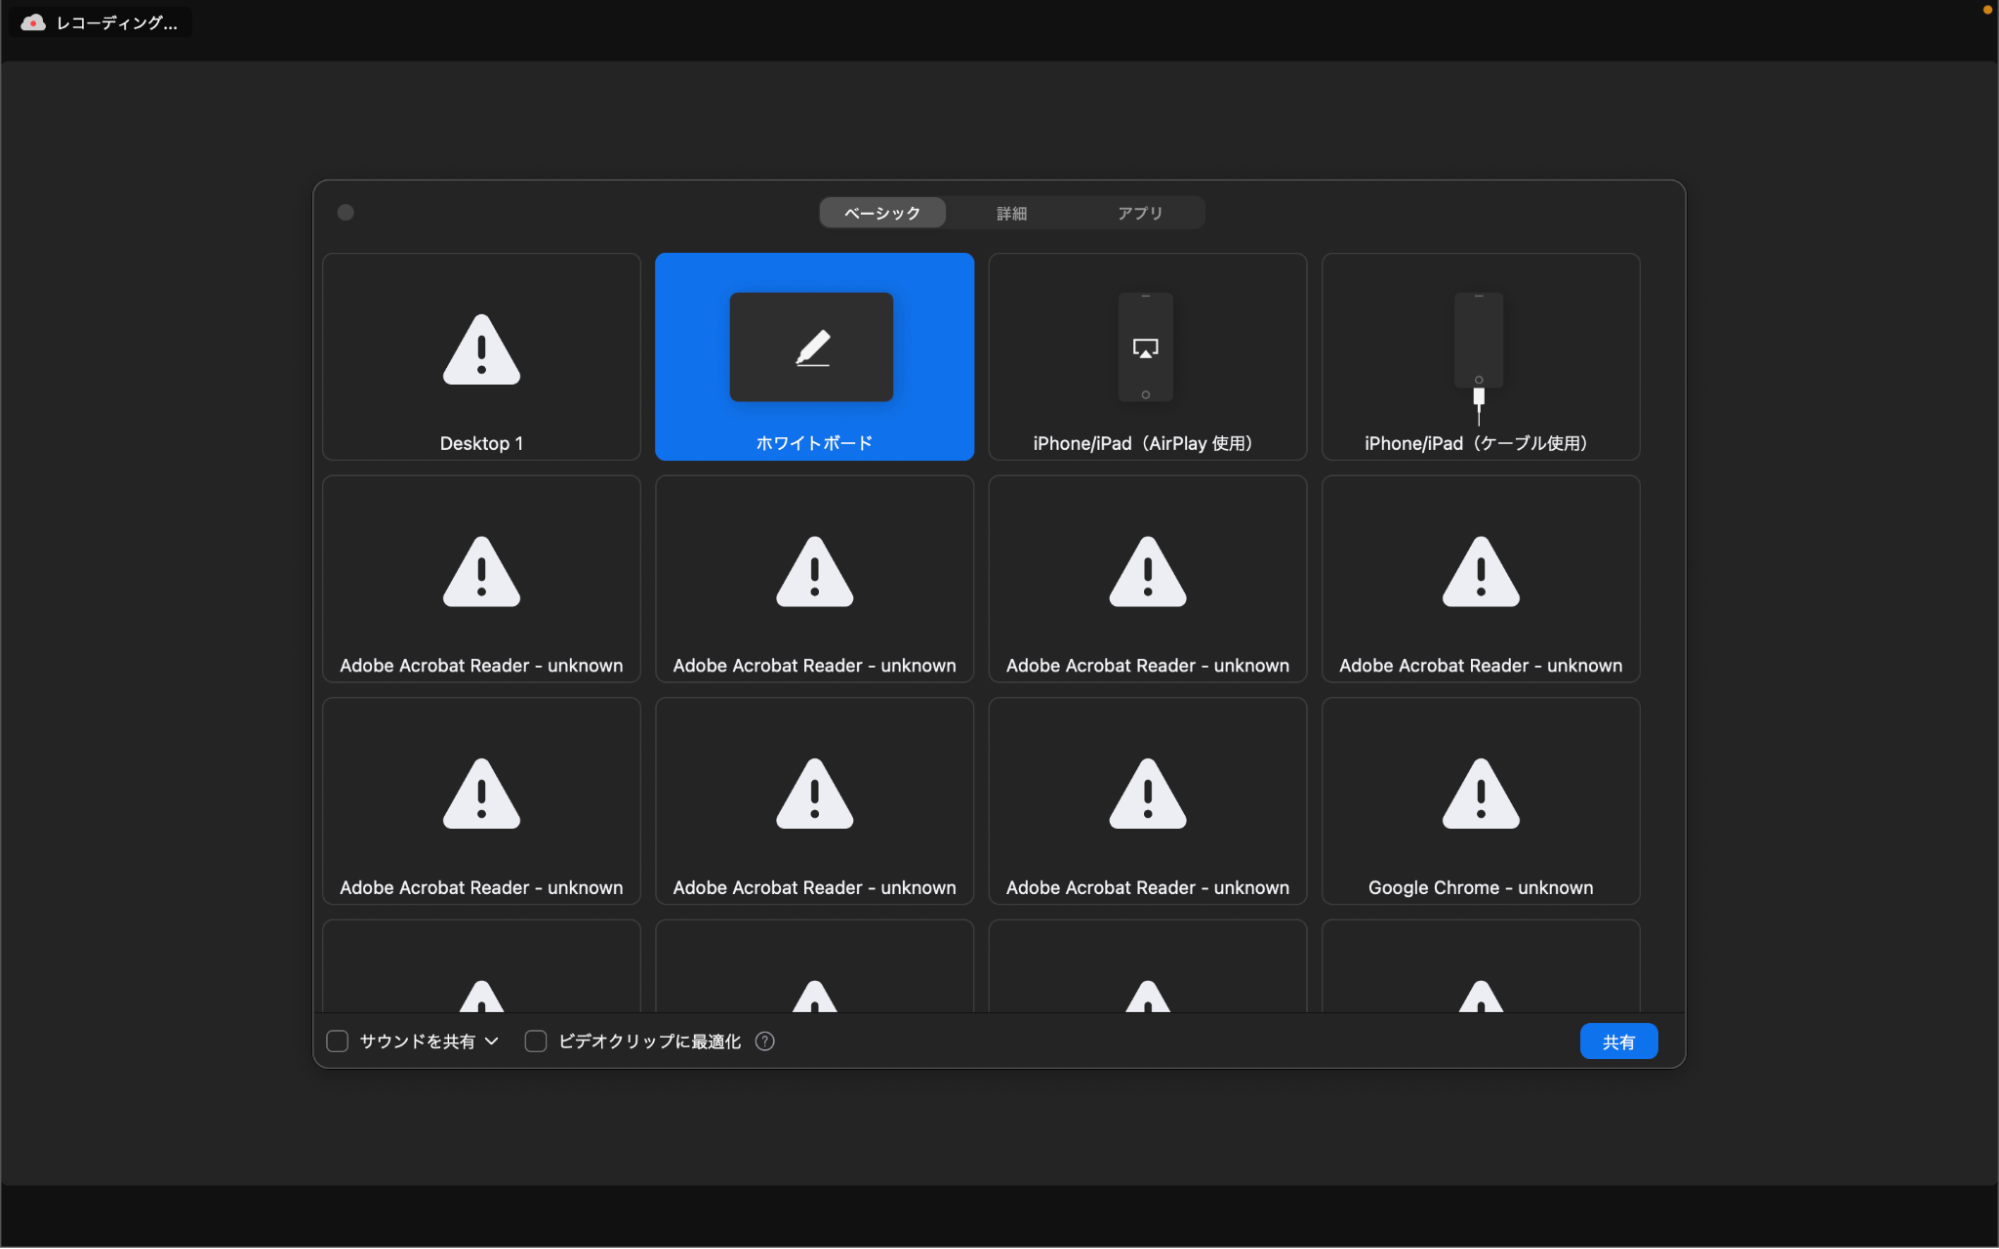This screenshot has height=1249, width=1999.
Task: Select Adobe Acrobat Reader tile directly beneath Desktop 1
Action: point(481,579)
